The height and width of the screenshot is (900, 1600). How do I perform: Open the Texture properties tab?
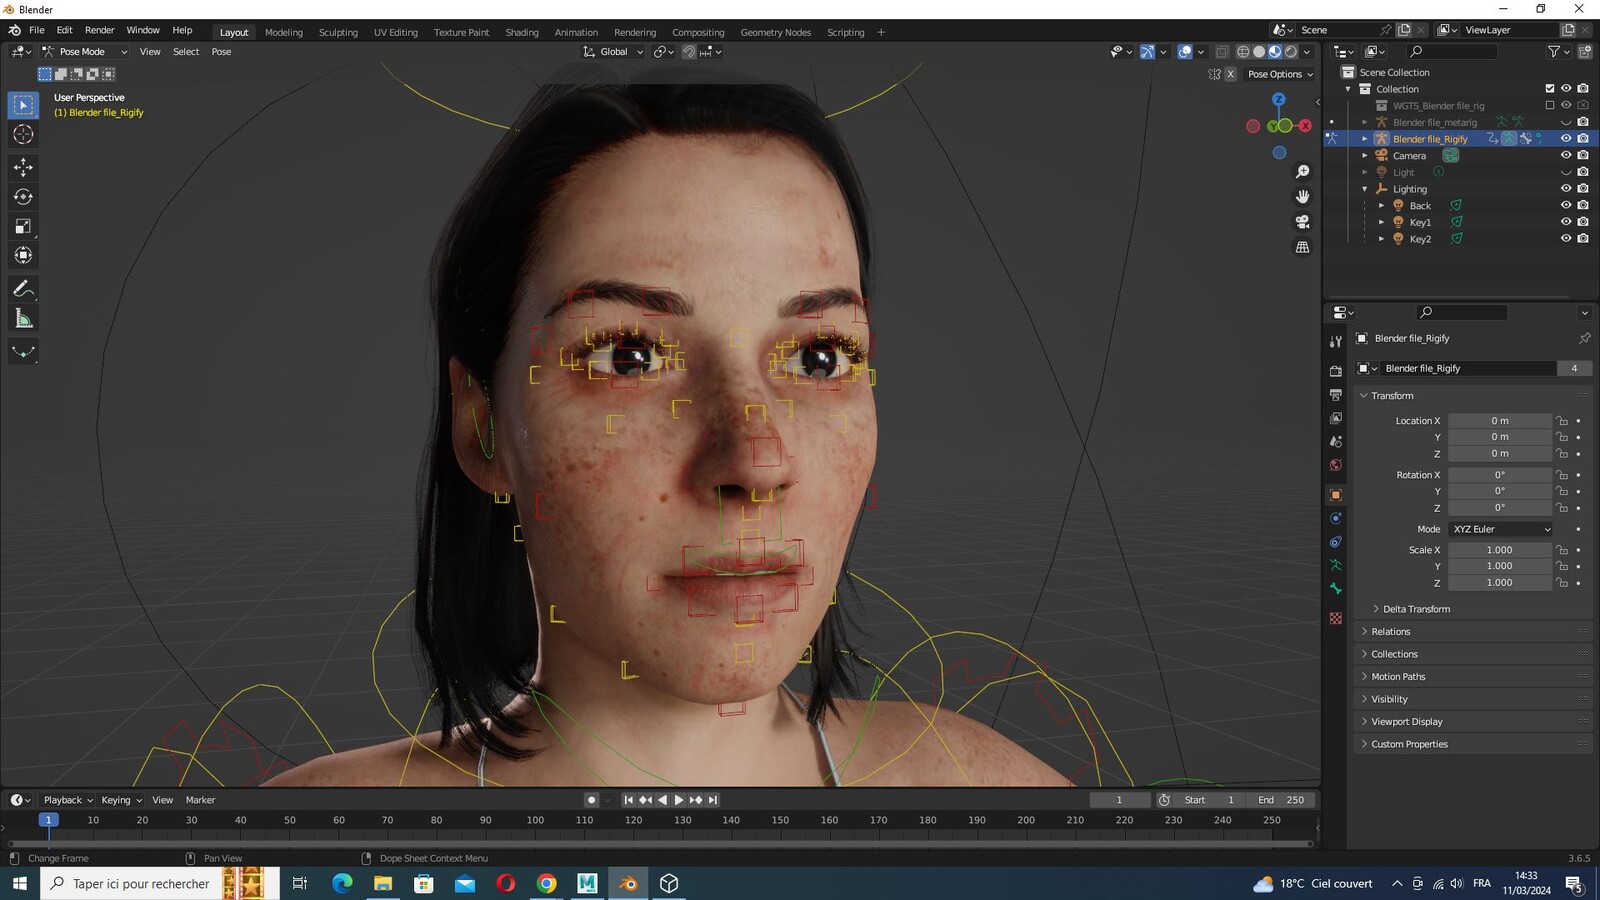1335,619
